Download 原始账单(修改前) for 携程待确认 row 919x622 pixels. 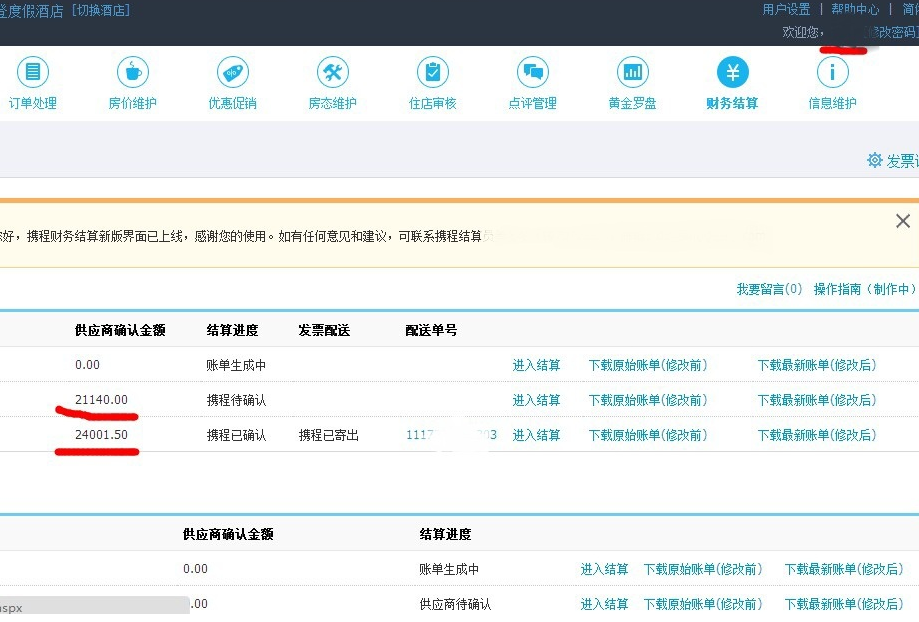648,400
